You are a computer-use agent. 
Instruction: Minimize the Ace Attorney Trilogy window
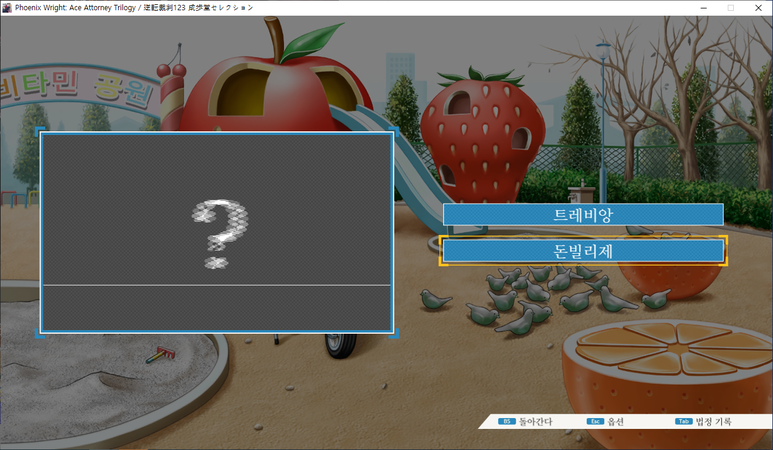pyautogui.click(x=703, y=8)
